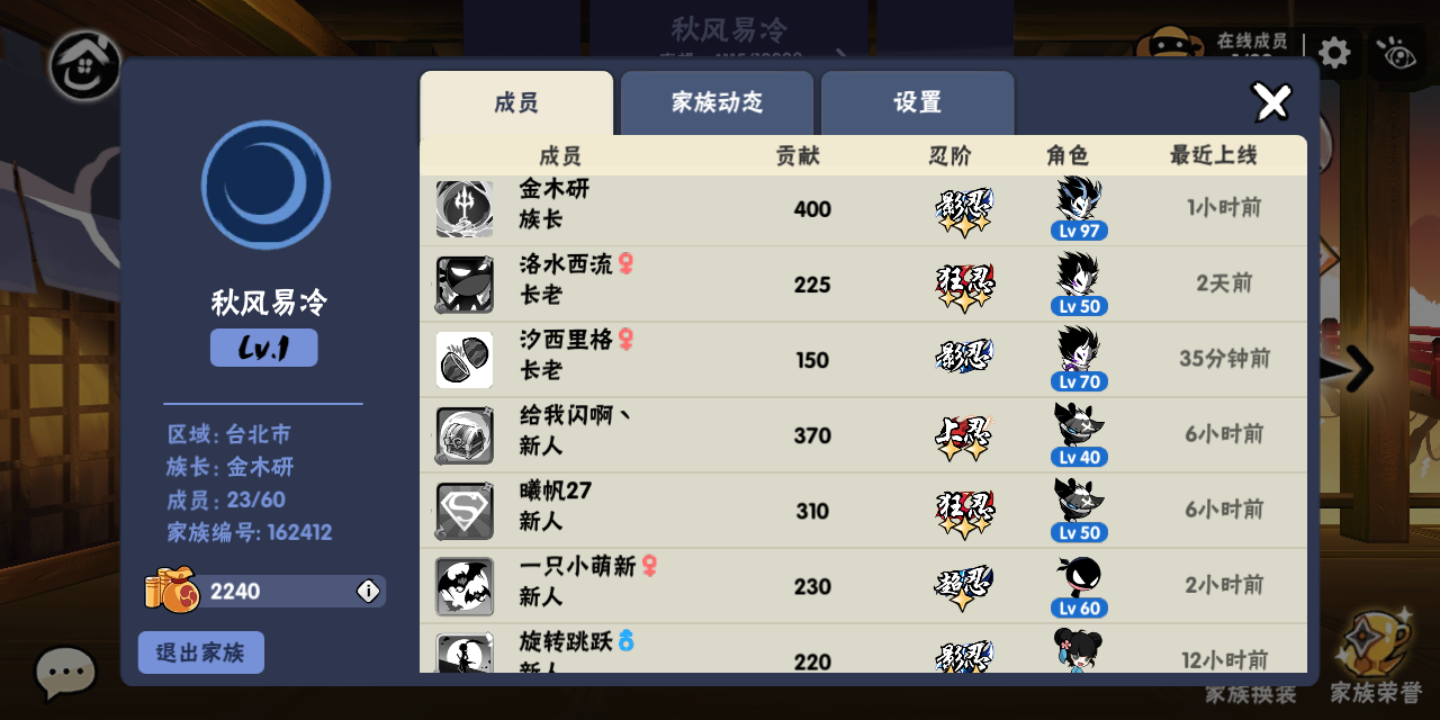
Task: Tap 金木研's trident avatar icon
Action: [x=464, y=209]
